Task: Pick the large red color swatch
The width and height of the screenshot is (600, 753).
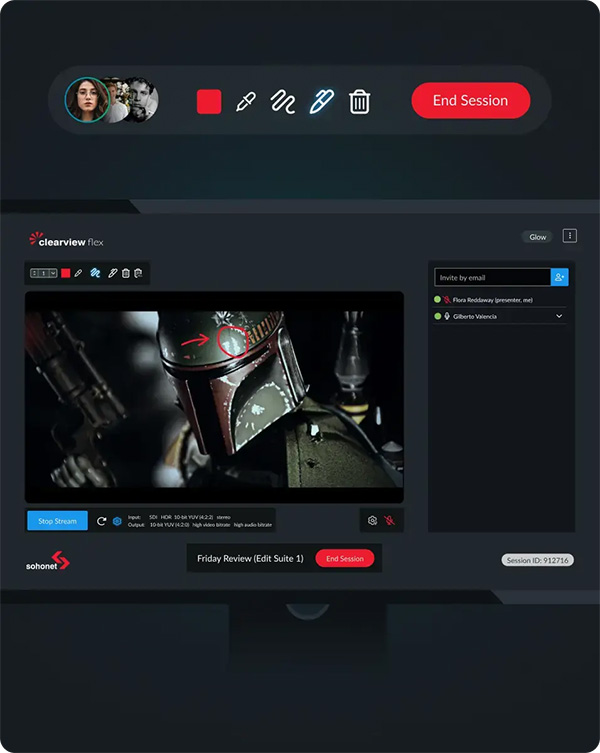Action: (x=209, y=102)
